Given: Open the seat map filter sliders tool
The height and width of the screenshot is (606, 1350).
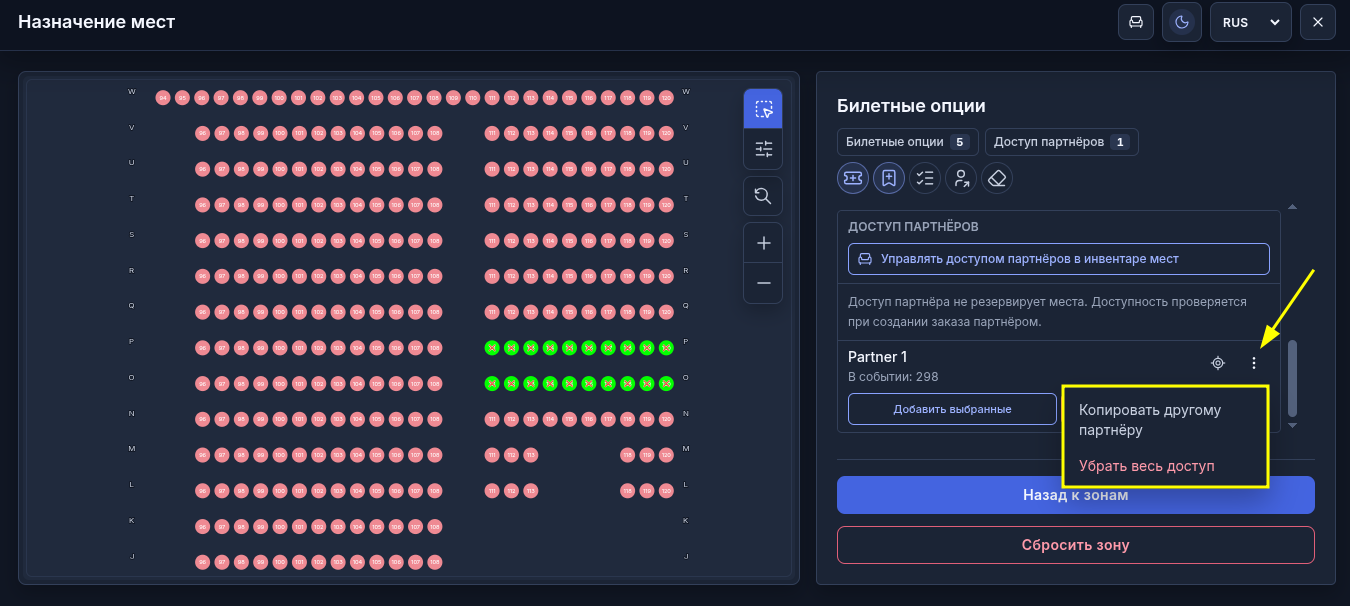Looking at the screenshot, I should (x=763, y=149).
